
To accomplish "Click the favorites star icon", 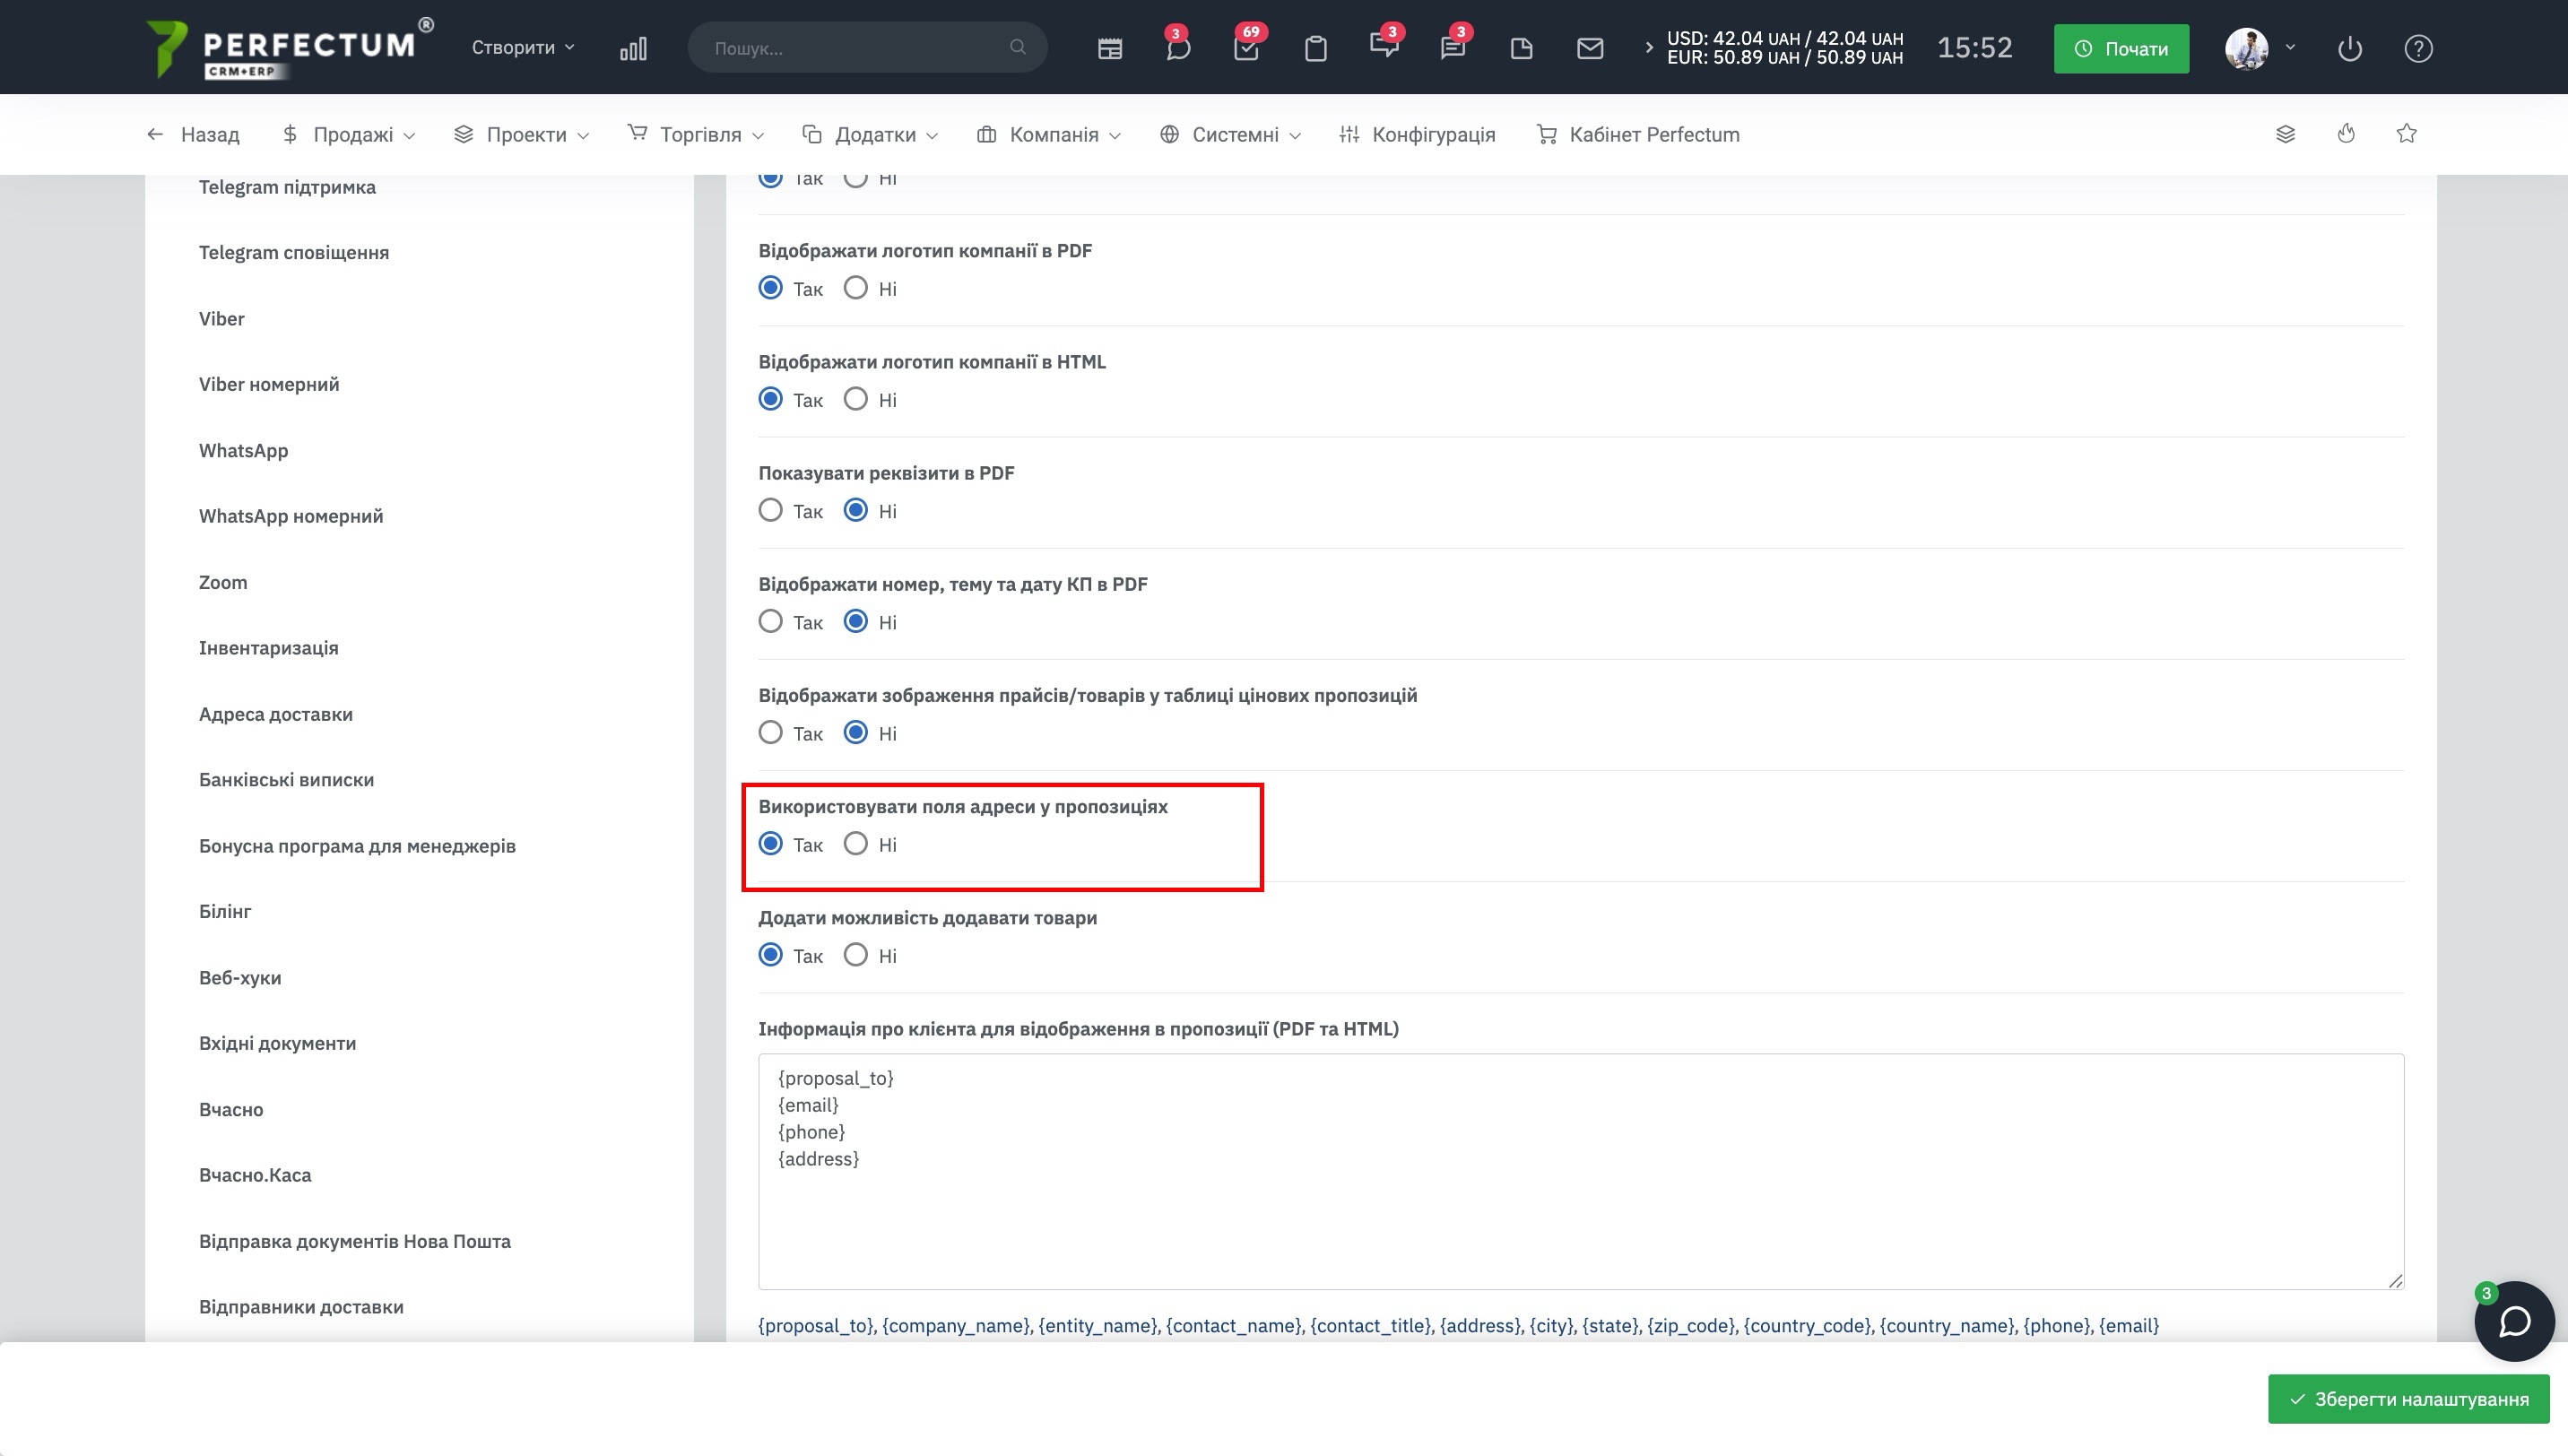I will pyautogui.click(x=2406, y=134).
